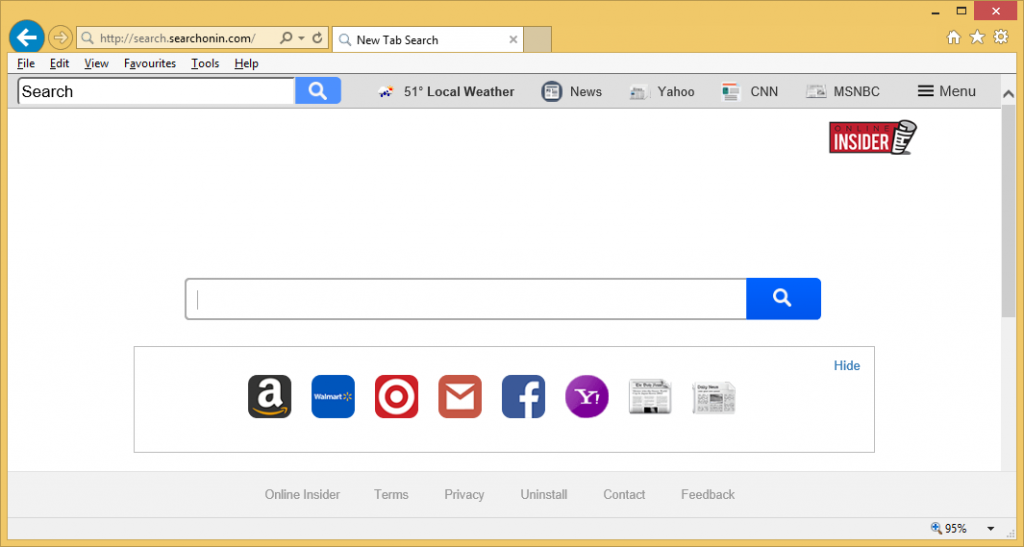1024x547 pixels.
Task: Open the purple Yahoo shortcut icon
Action: [x=587, y=397]
